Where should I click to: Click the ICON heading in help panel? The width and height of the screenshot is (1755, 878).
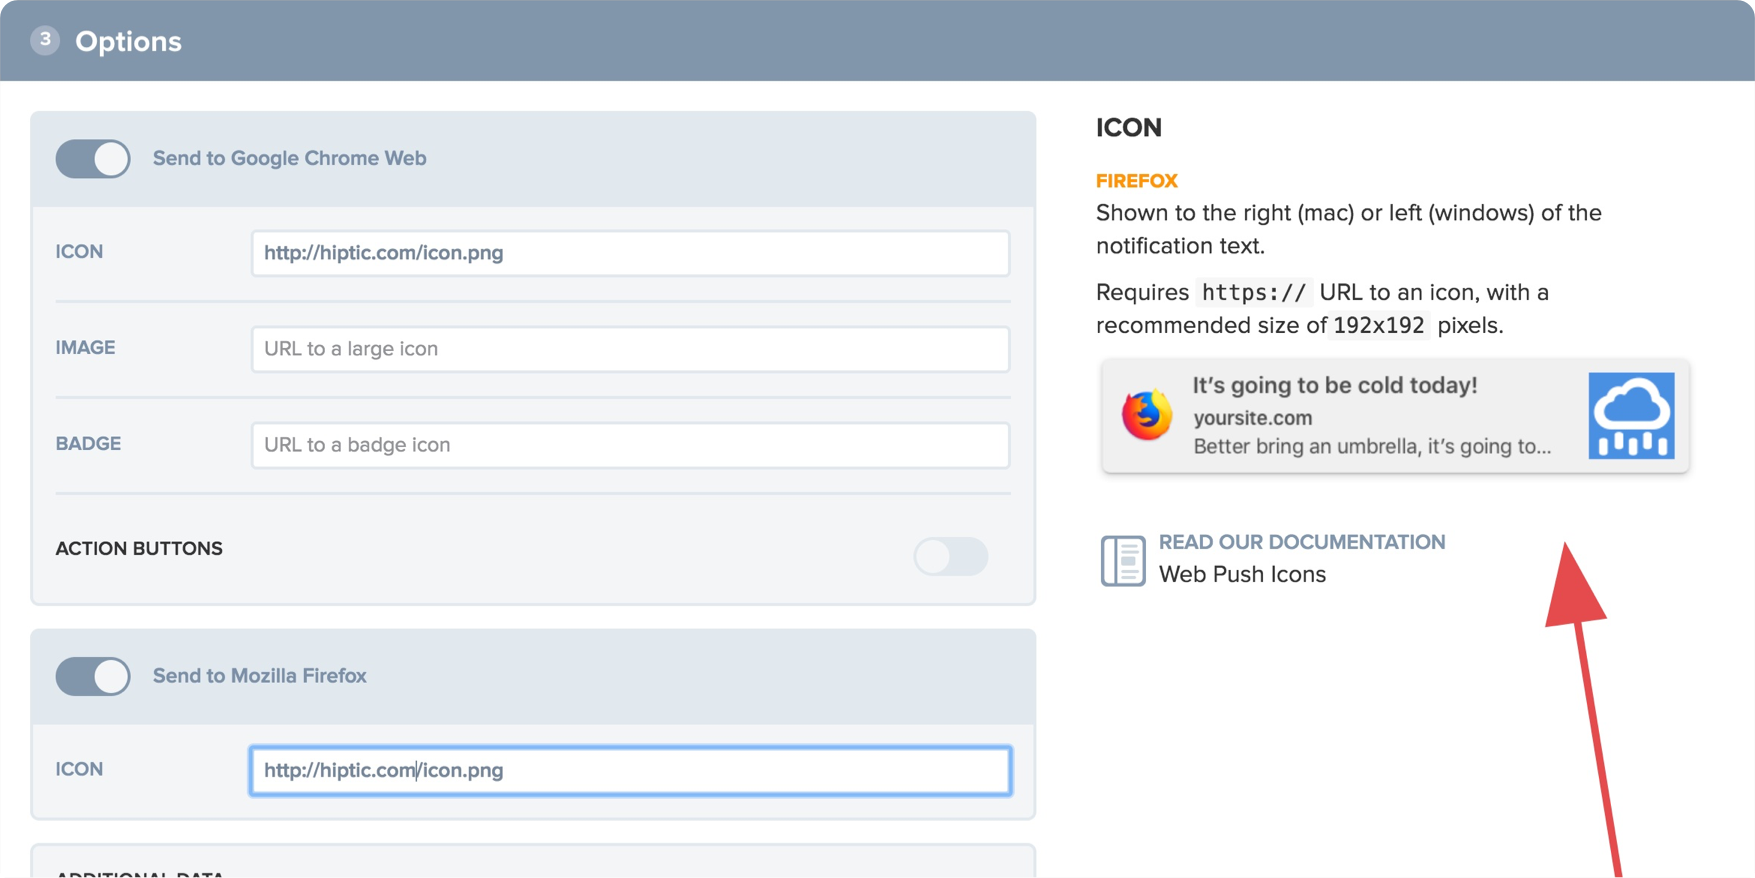point(1129,128)
